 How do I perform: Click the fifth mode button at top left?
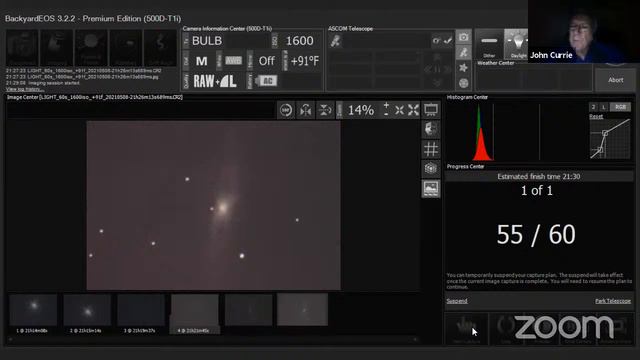click(160, 48)
